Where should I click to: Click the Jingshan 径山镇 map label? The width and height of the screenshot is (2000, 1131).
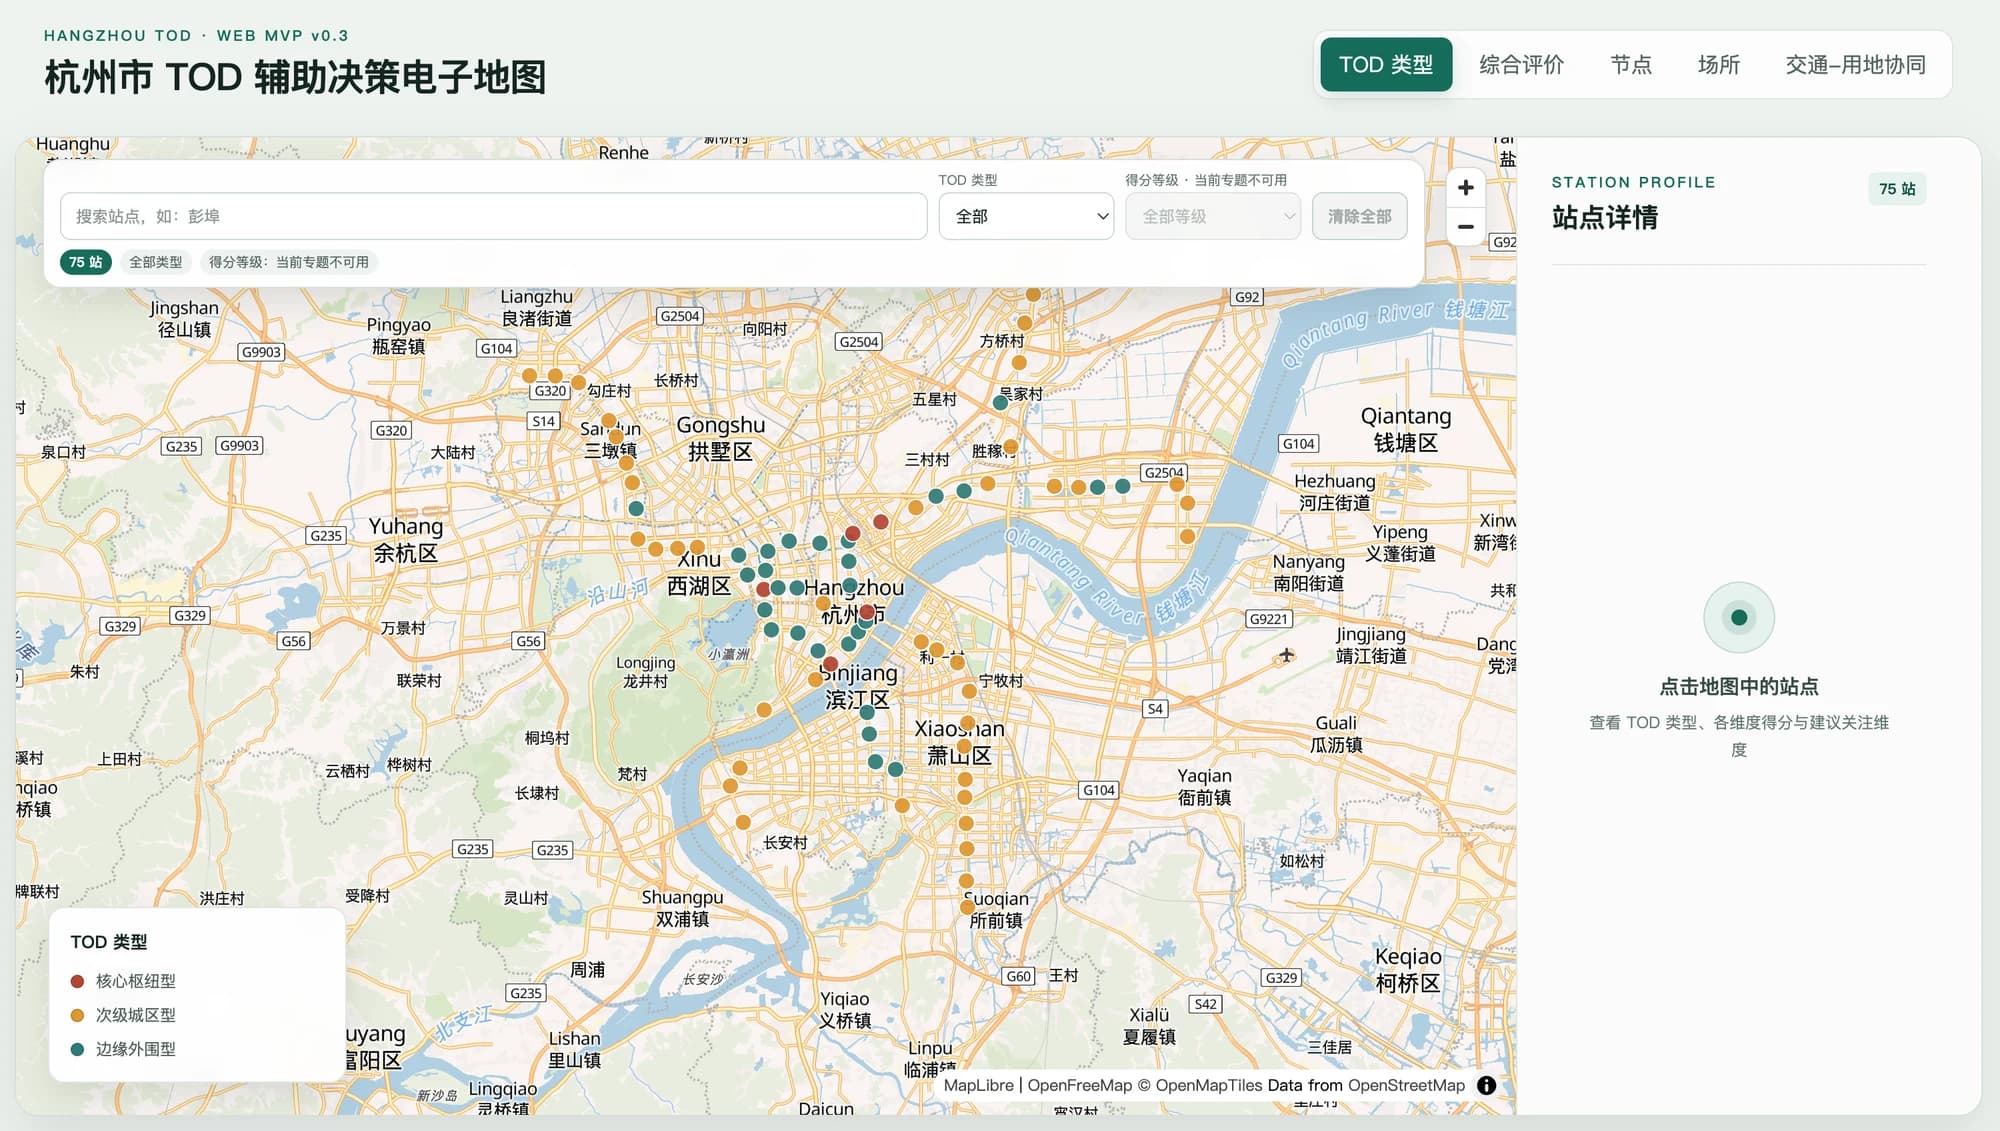(x=184, y=319)
